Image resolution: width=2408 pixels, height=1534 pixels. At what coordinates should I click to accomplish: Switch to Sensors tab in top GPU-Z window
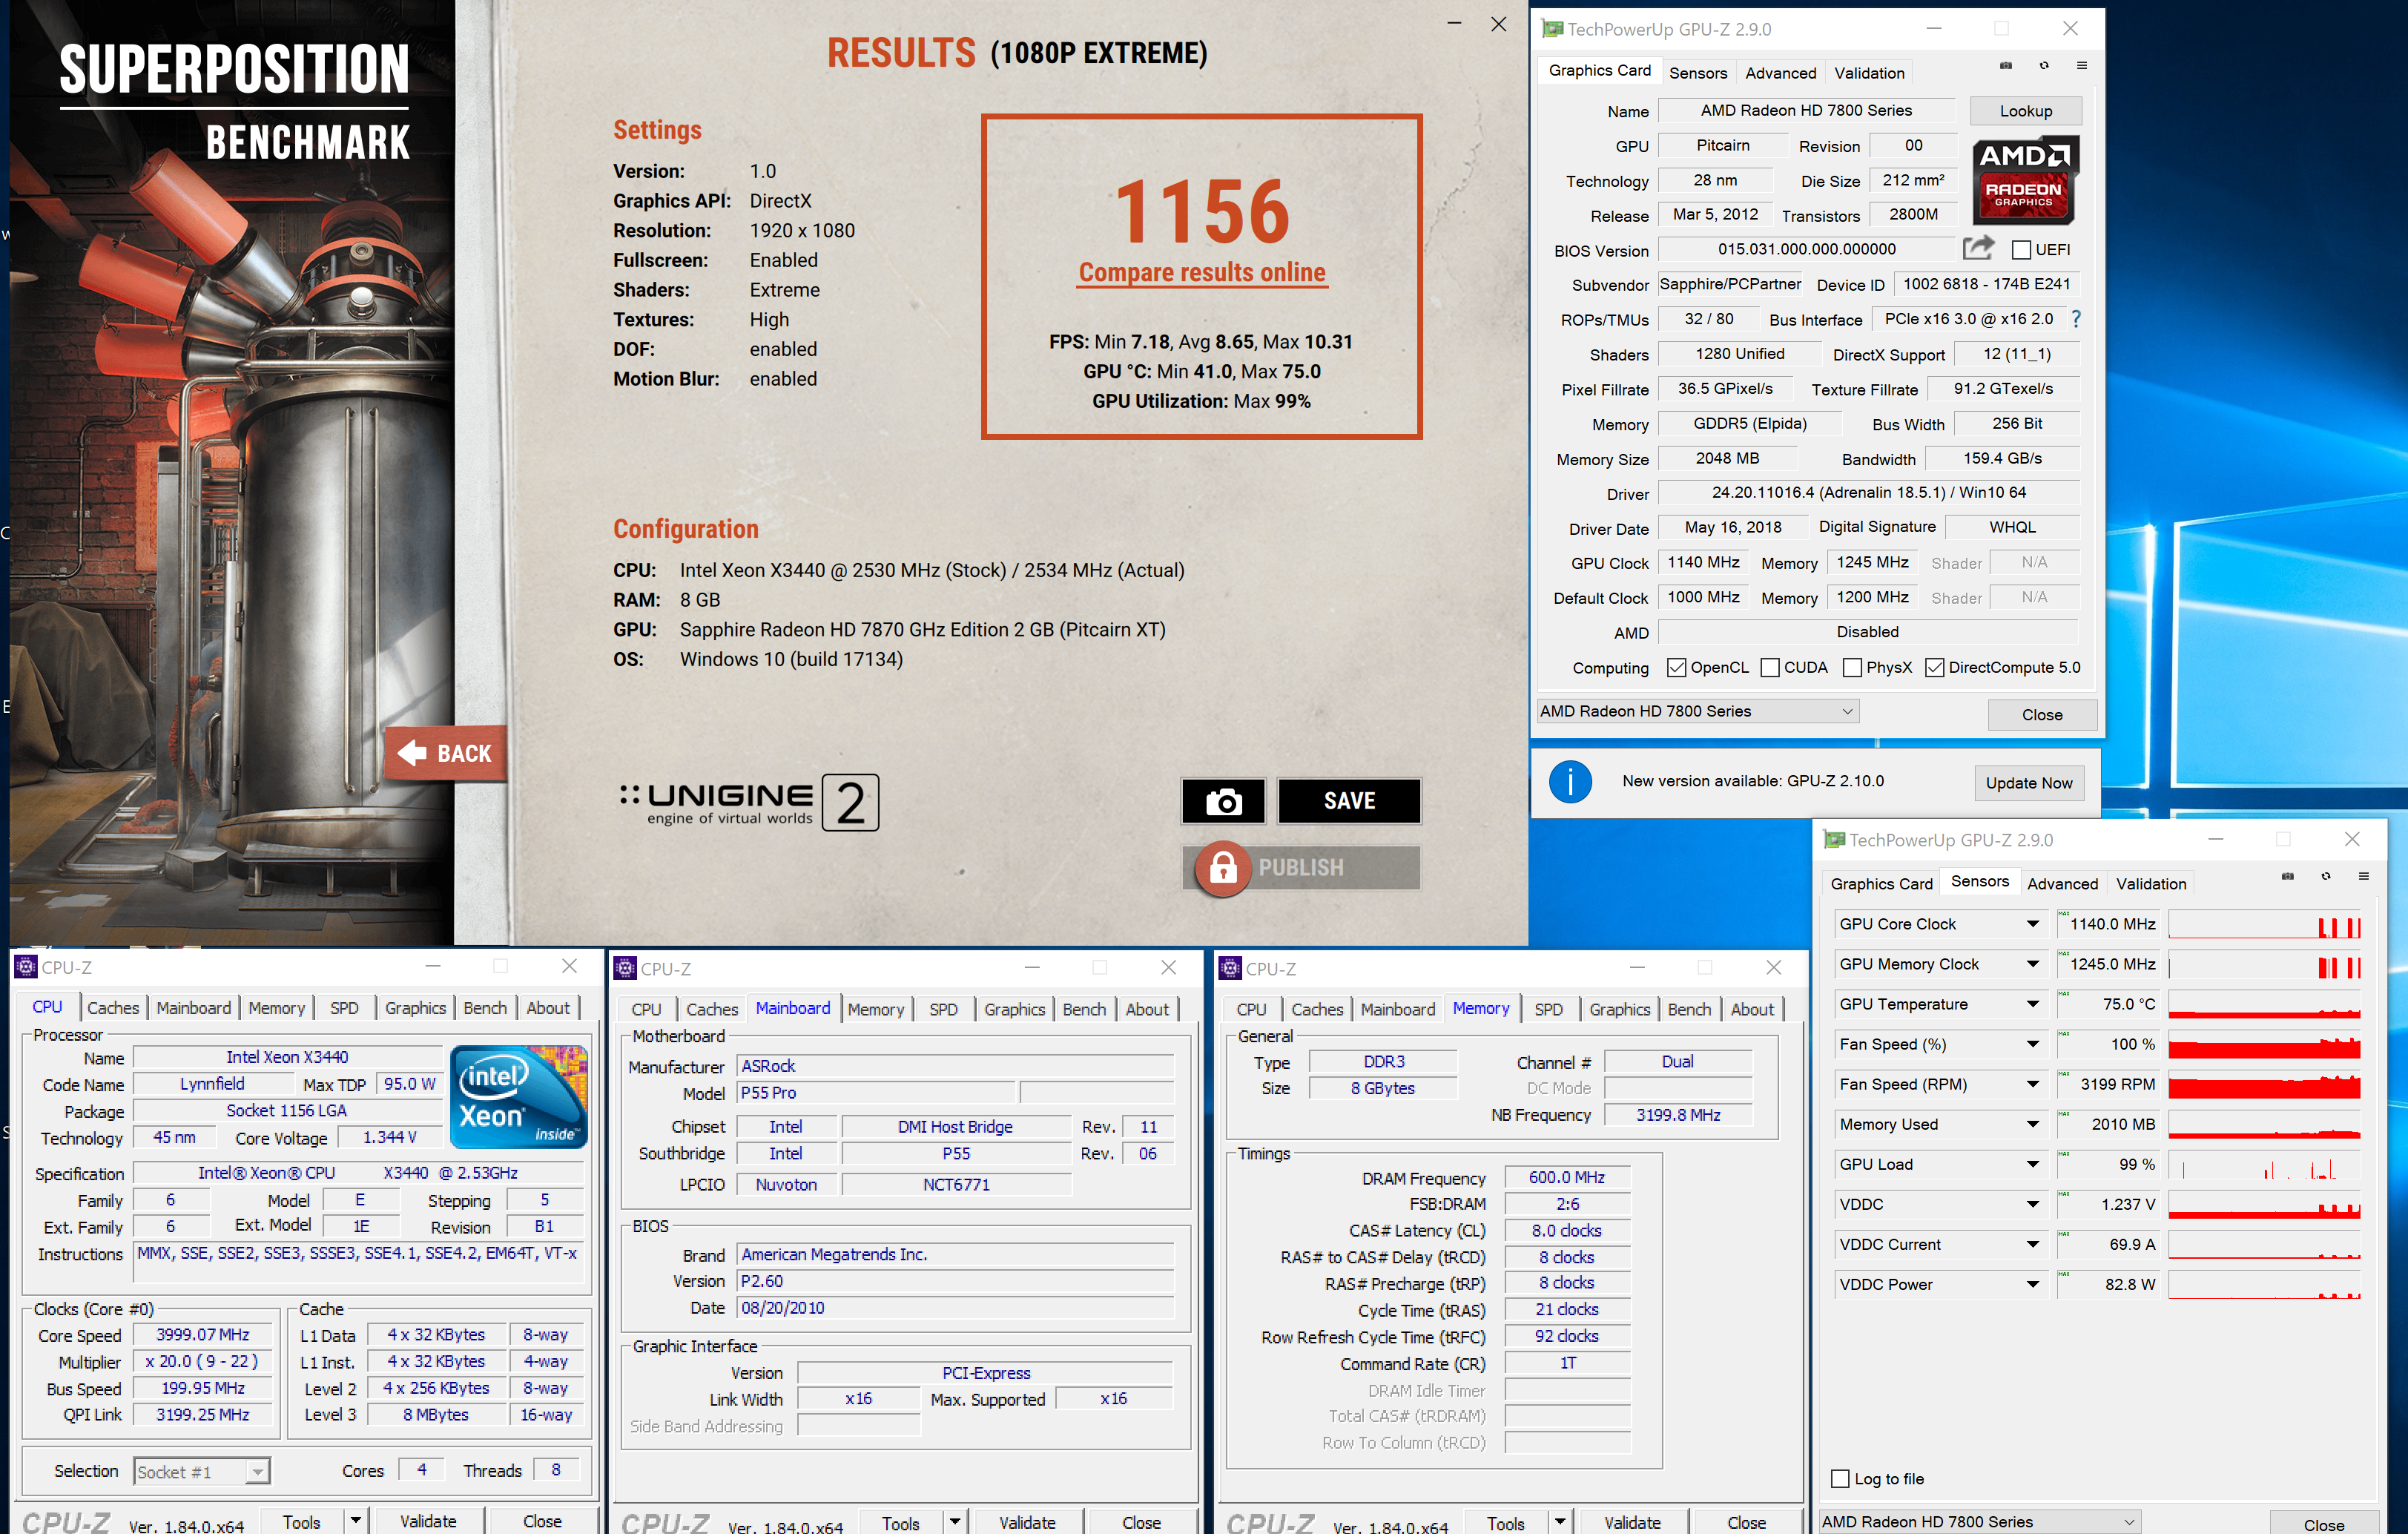(x=1697, y=73)
